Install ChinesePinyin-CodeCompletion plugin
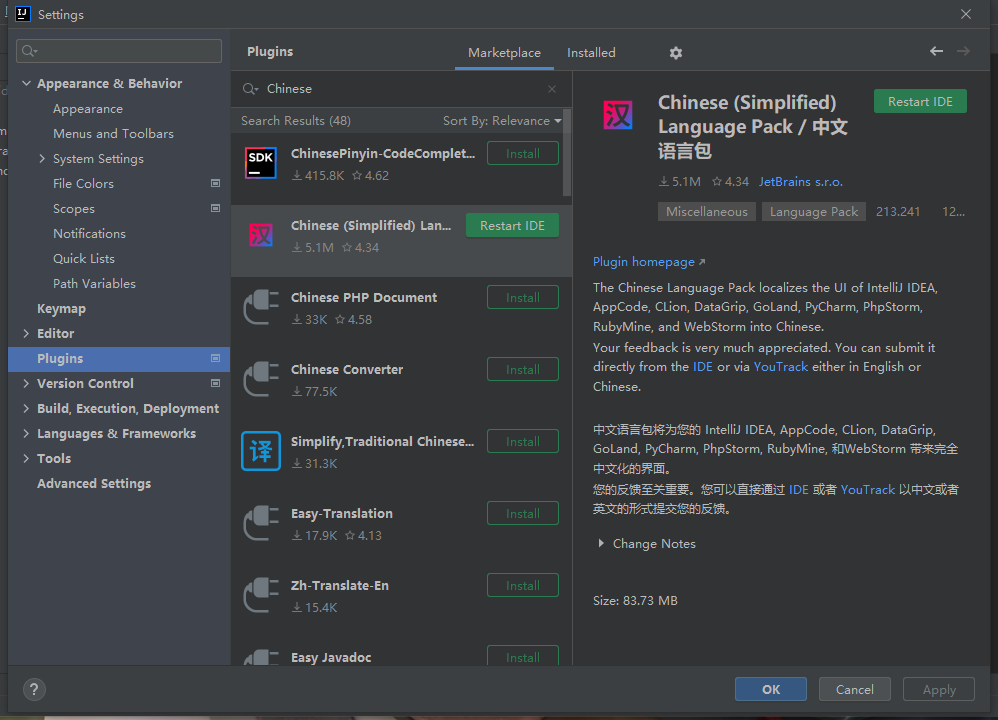The width and height of the screenshot is (998, 720). tap(523, 153)
